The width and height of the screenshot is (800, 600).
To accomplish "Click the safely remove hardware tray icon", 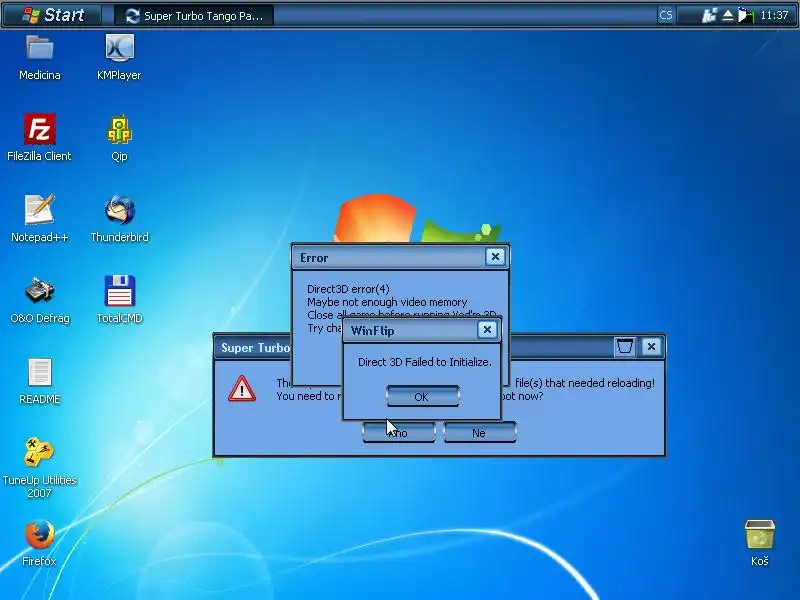I will click(728, 16).
